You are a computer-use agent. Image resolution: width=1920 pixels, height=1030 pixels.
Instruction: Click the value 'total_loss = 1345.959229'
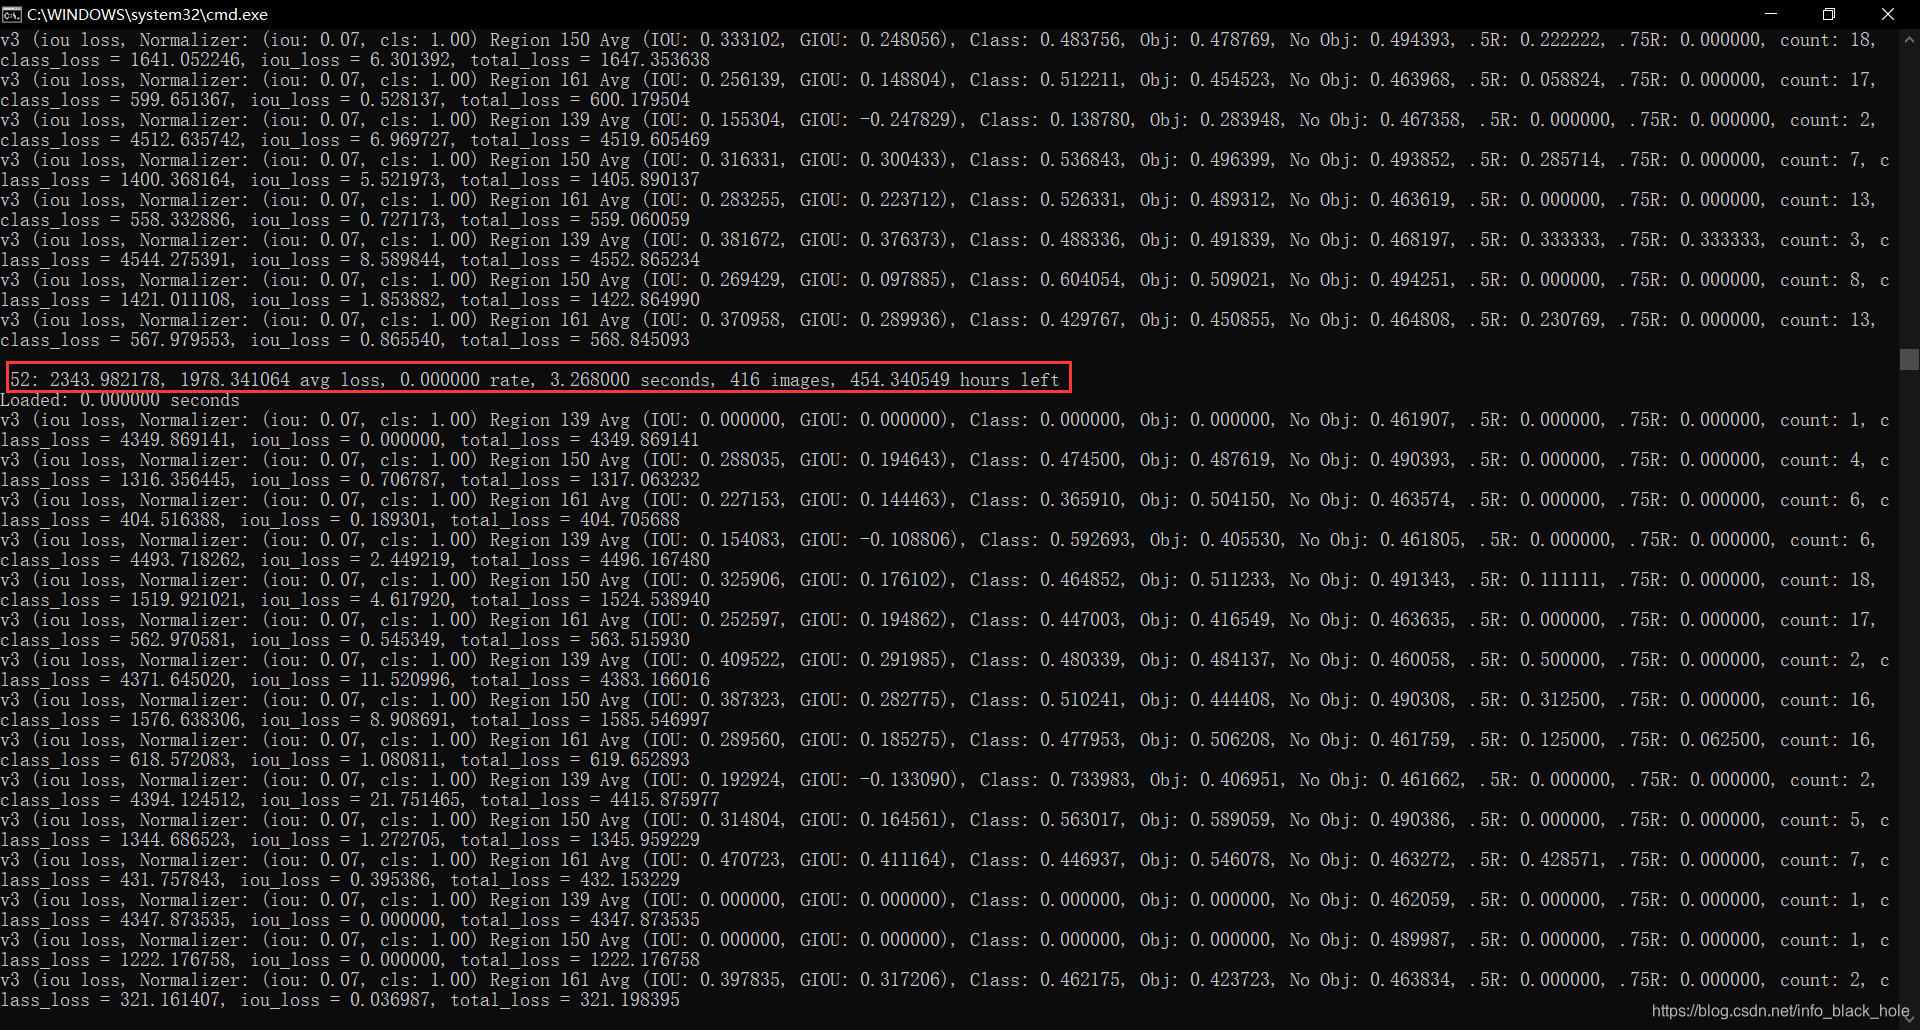pyautogui.click(x=580, y=840)
